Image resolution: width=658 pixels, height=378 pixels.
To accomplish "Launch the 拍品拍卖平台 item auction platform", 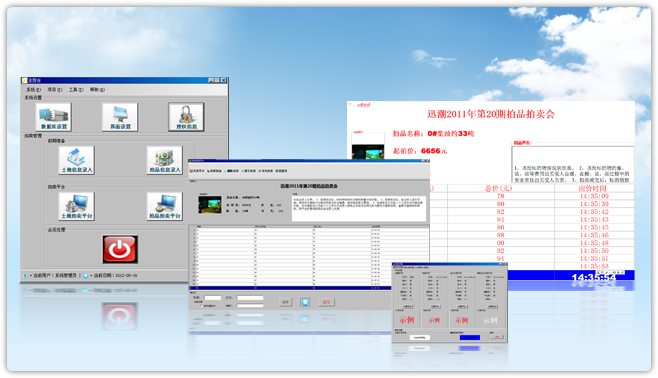I will point(164,206).
